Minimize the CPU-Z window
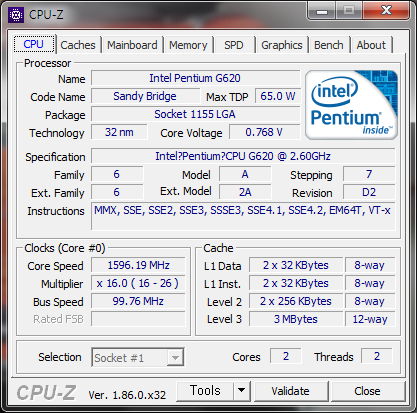417x413 pixels. pyautogui.click(x=321, y=11)
